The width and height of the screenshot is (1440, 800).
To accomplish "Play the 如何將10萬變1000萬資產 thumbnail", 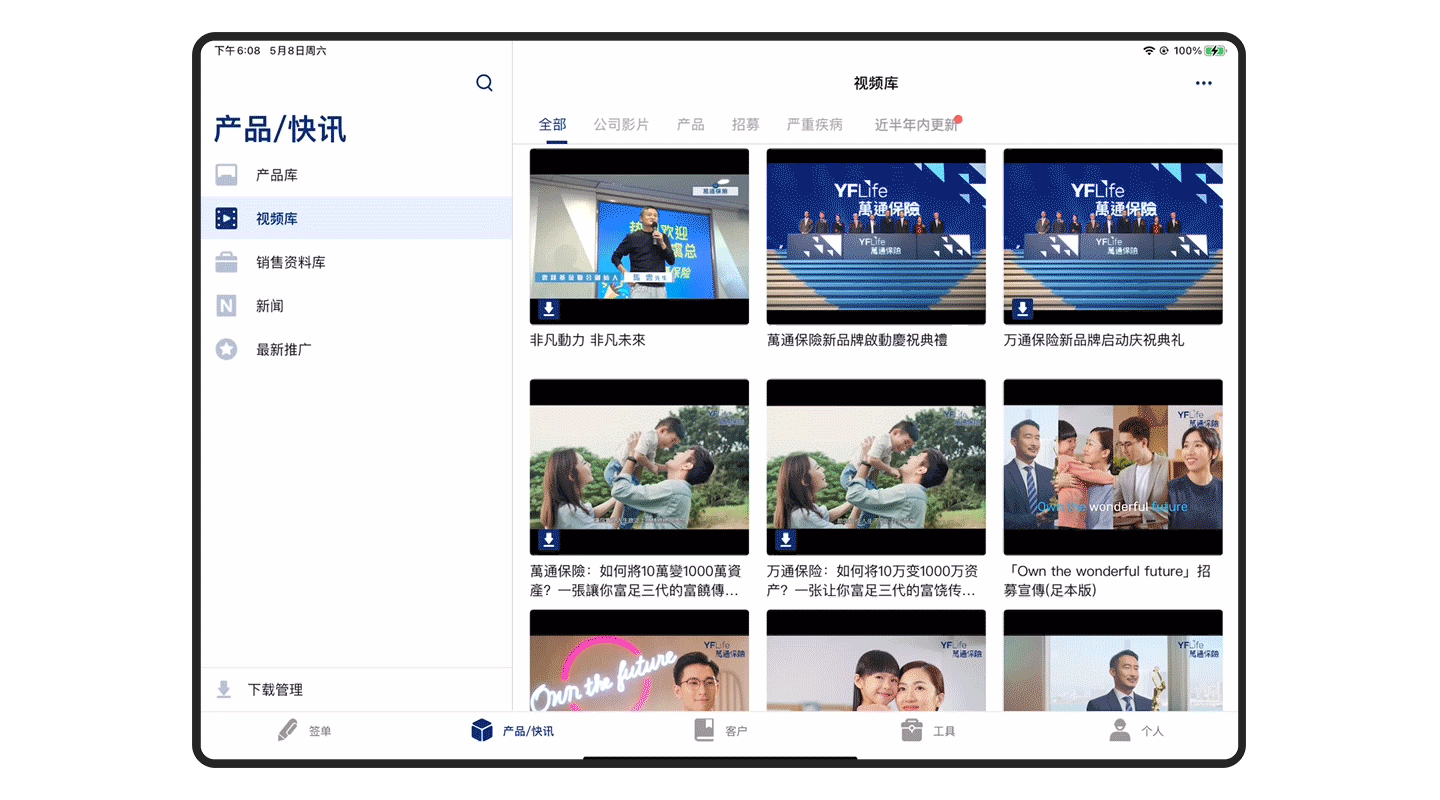I will click(x=639, y=467).
